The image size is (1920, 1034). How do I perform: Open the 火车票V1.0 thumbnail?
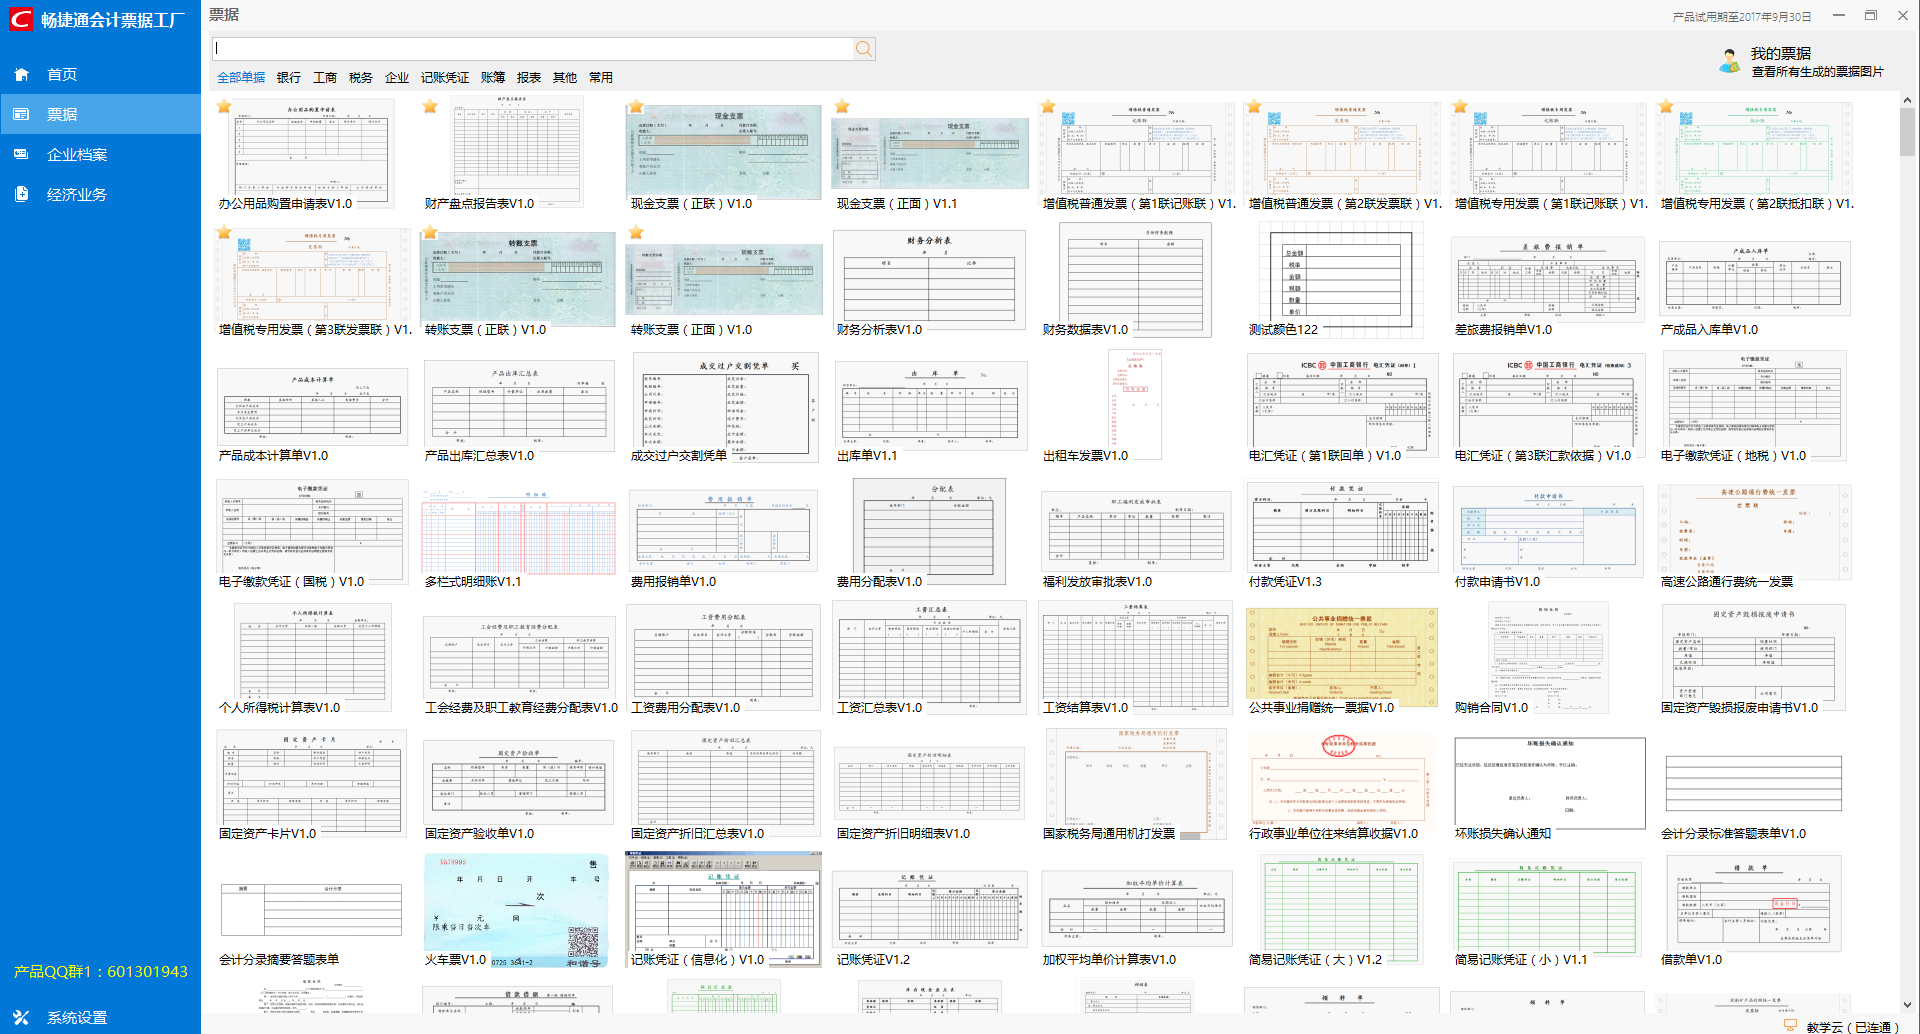(x=516, y=911)
